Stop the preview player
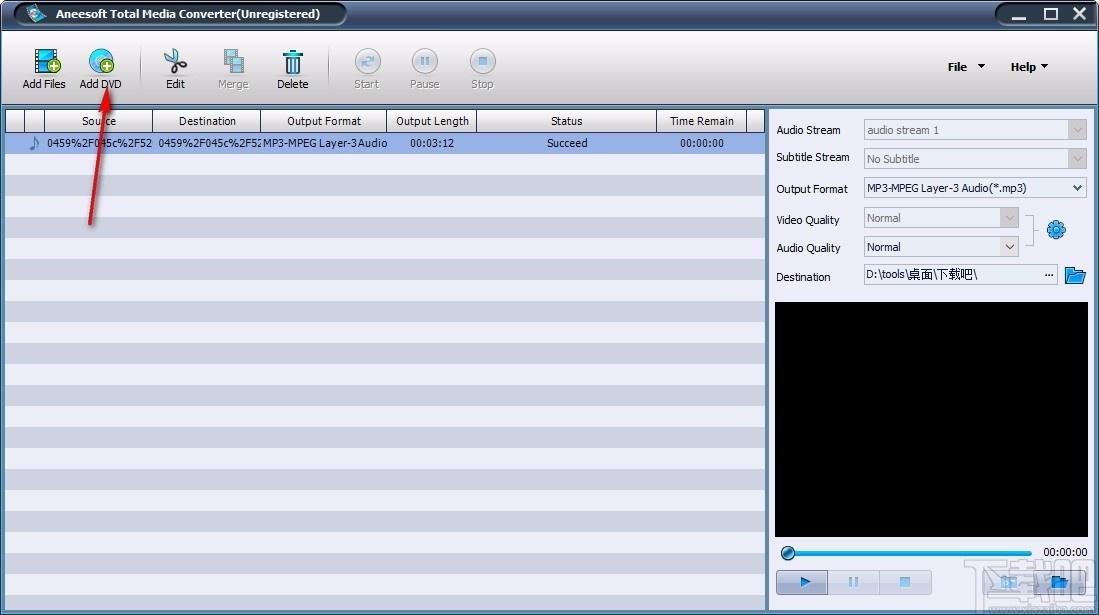This screenshot has width=1099, height=615. pyautogui.click(x=905, y=581)
